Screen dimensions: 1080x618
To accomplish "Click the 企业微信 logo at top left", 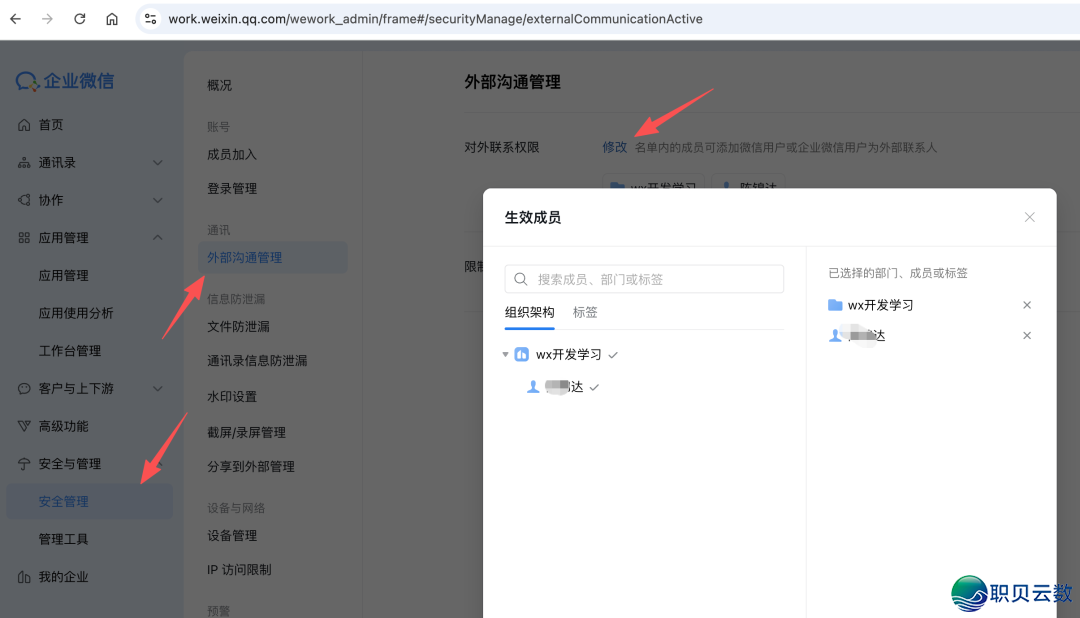I will pos(63,80).
